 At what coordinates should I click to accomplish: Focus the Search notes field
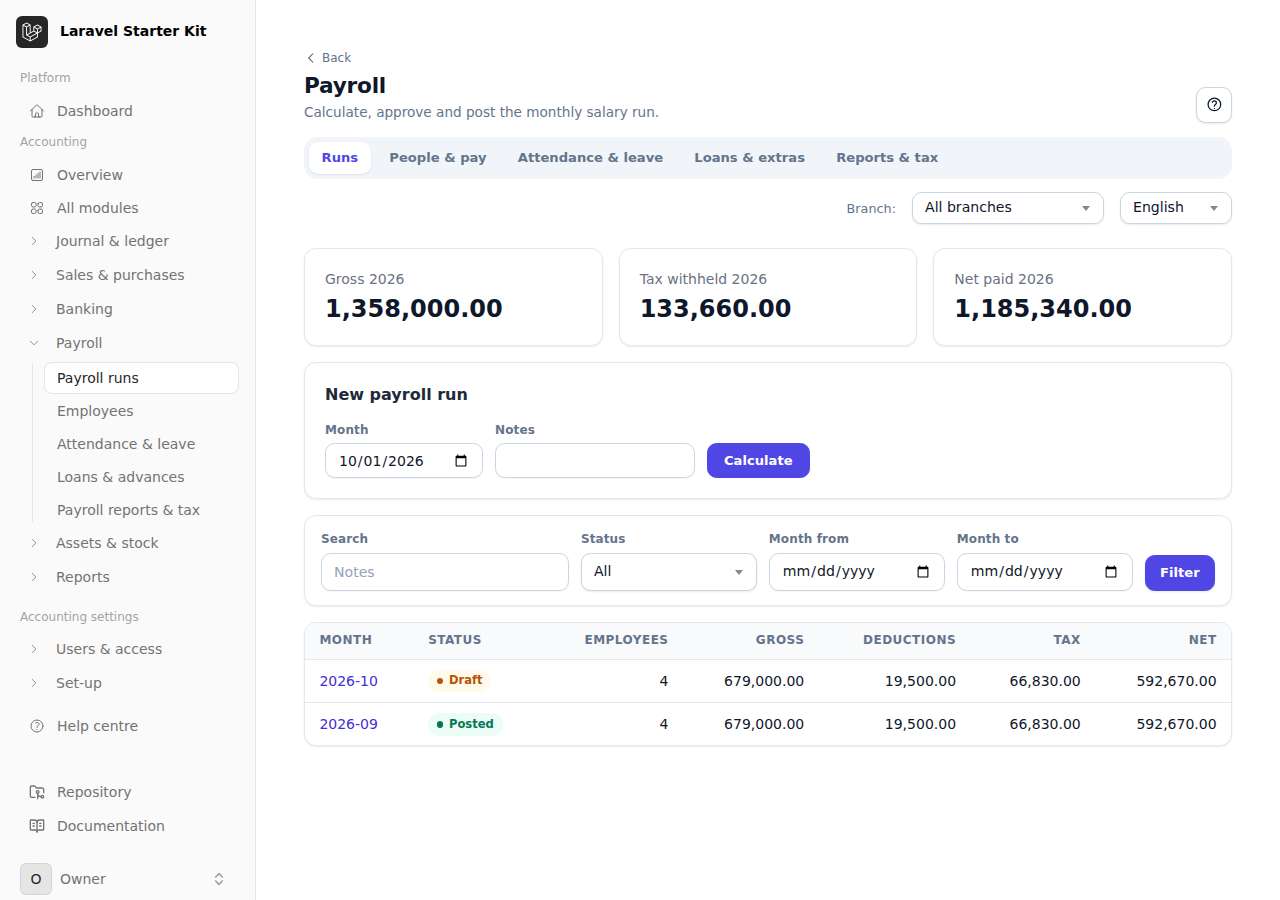point(445,572)
